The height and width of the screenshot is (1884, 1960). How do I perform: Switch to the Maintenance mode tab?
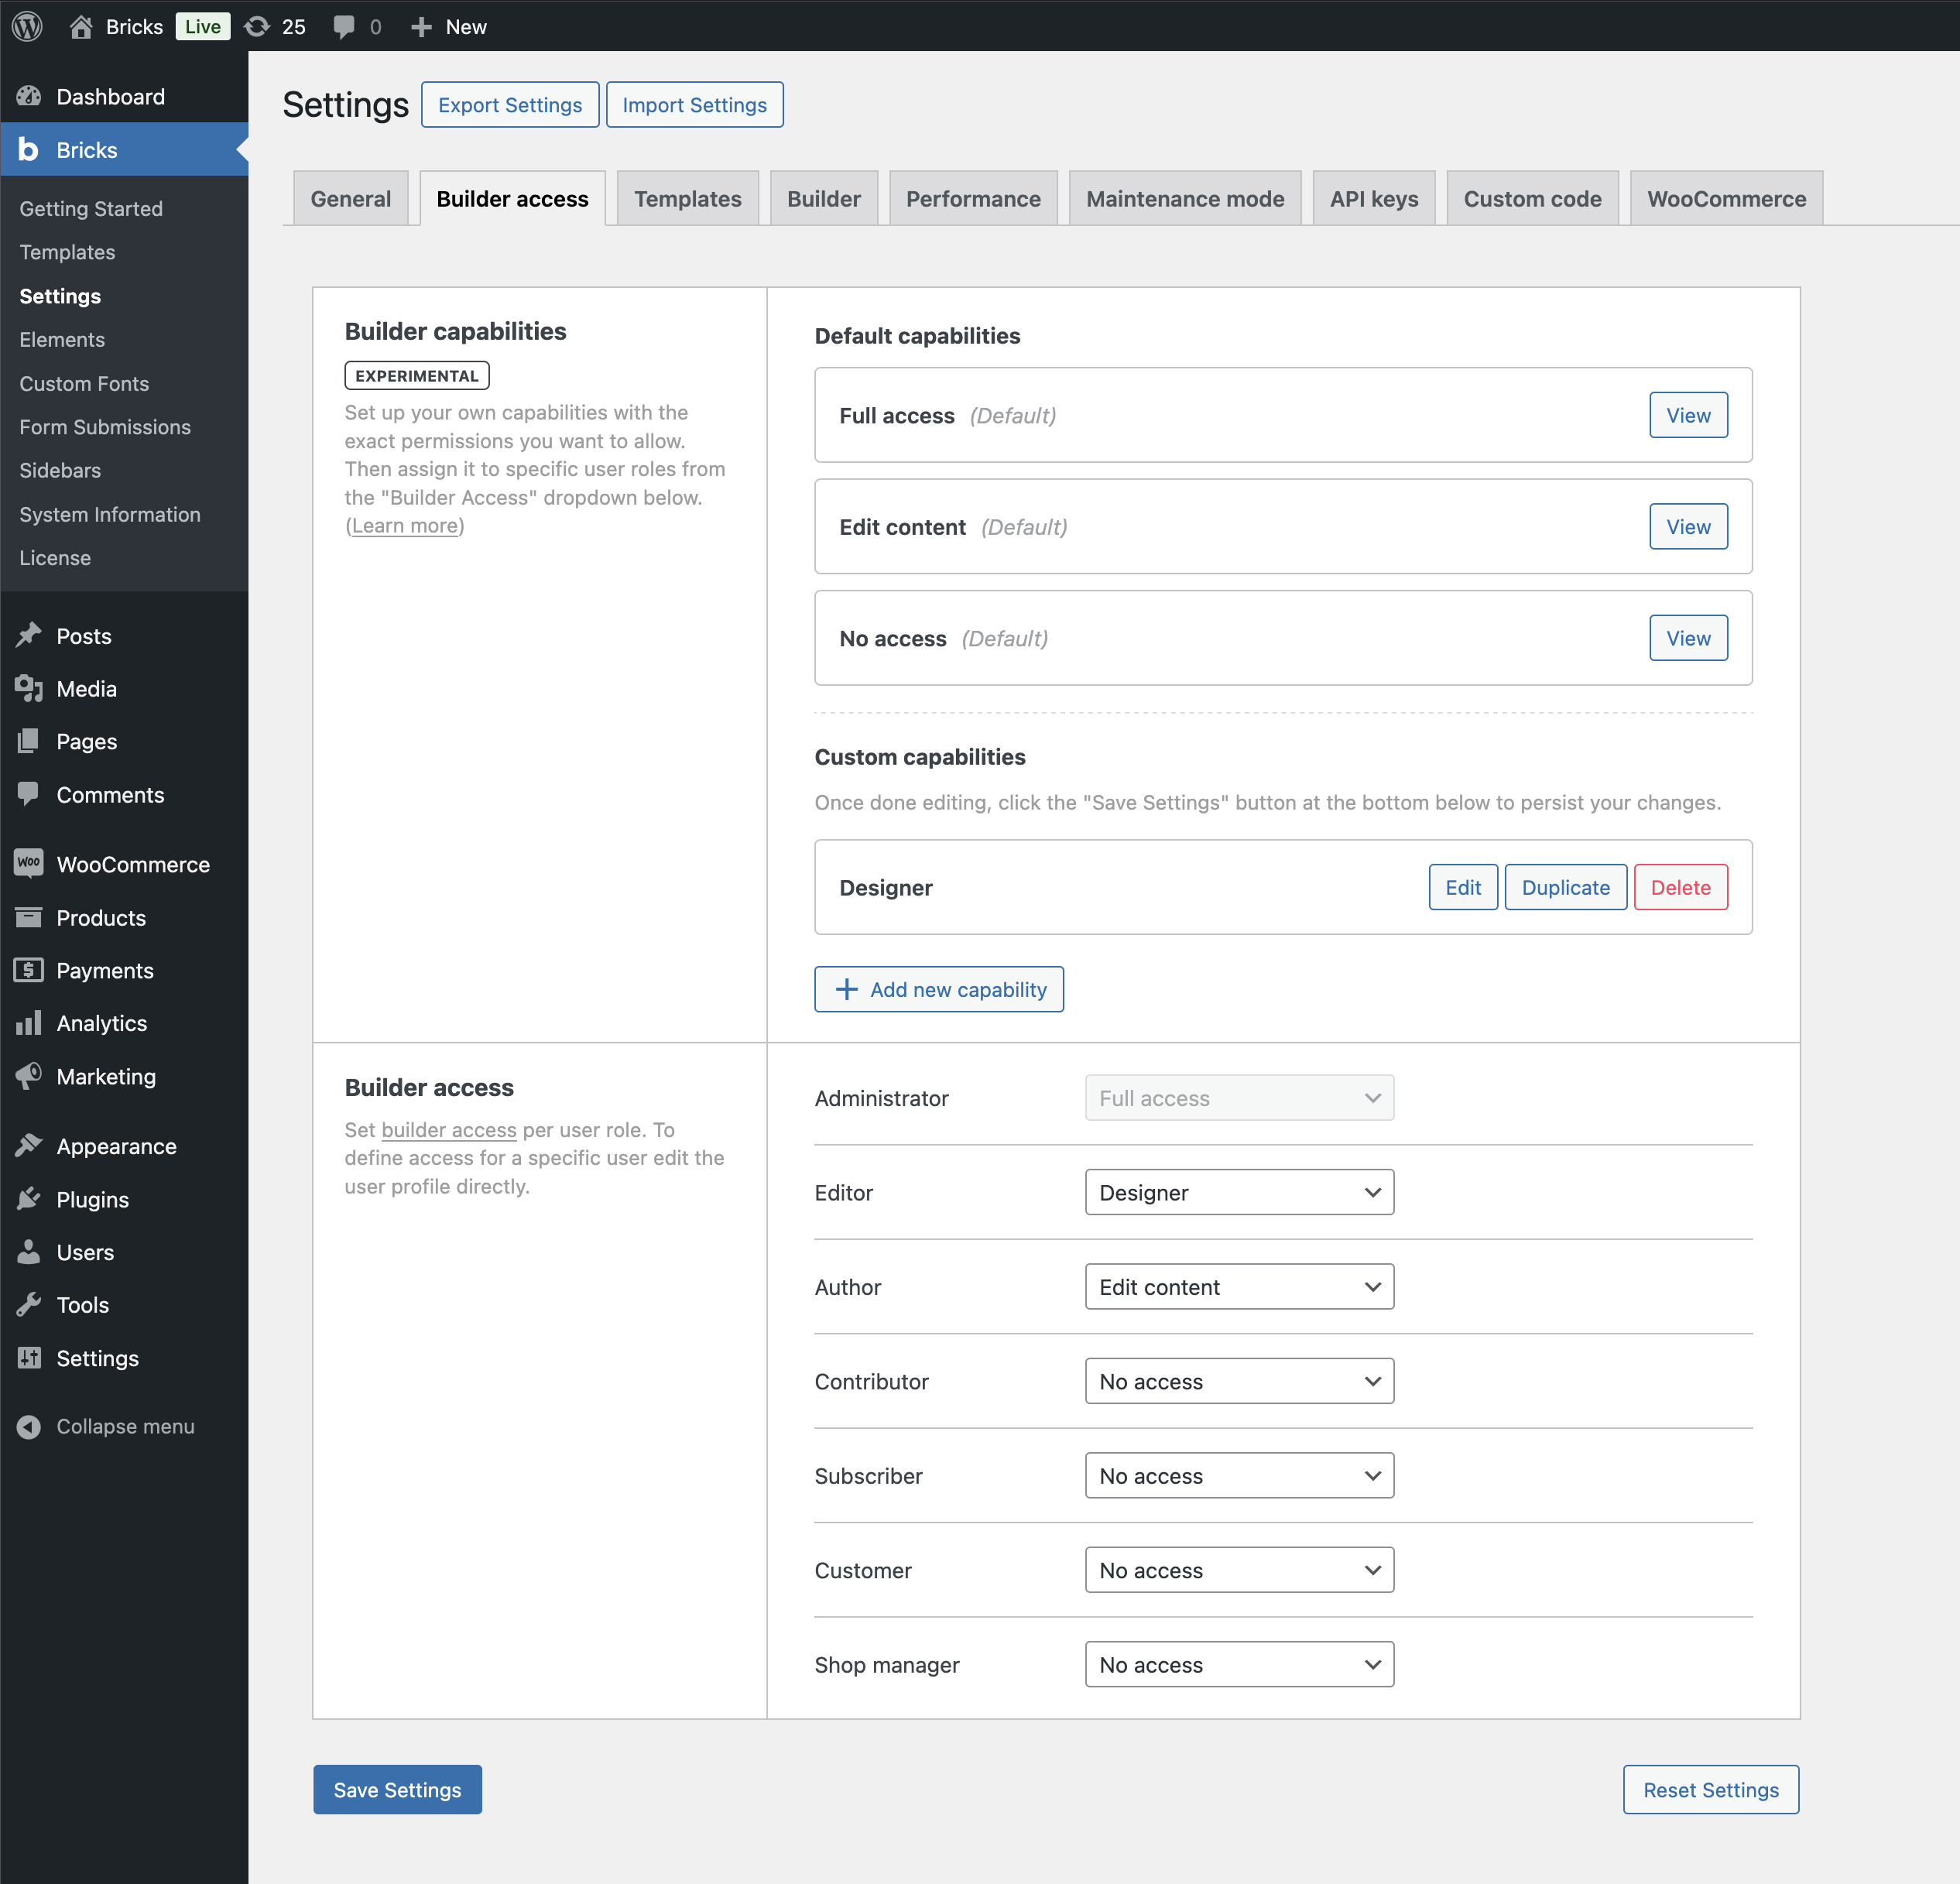point(1184,199)
